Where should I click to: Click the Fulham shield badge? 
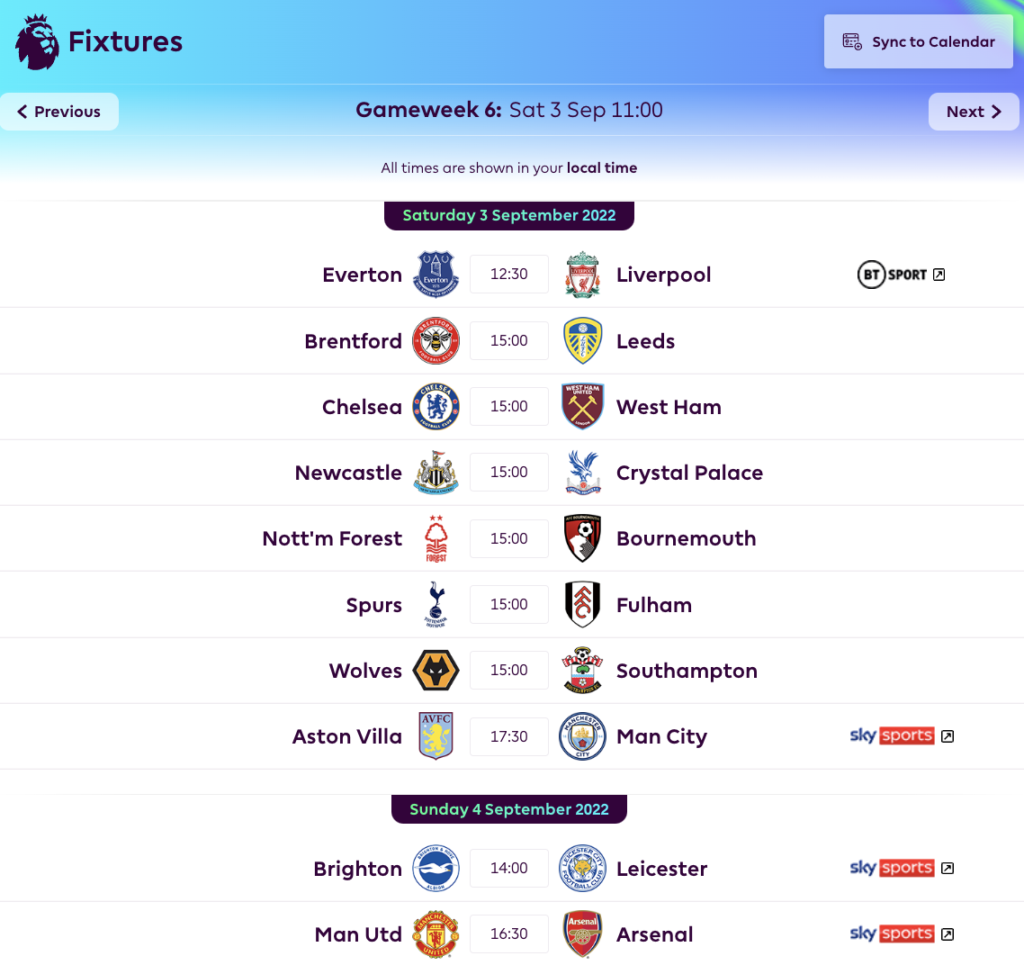(x=583, y=604)
